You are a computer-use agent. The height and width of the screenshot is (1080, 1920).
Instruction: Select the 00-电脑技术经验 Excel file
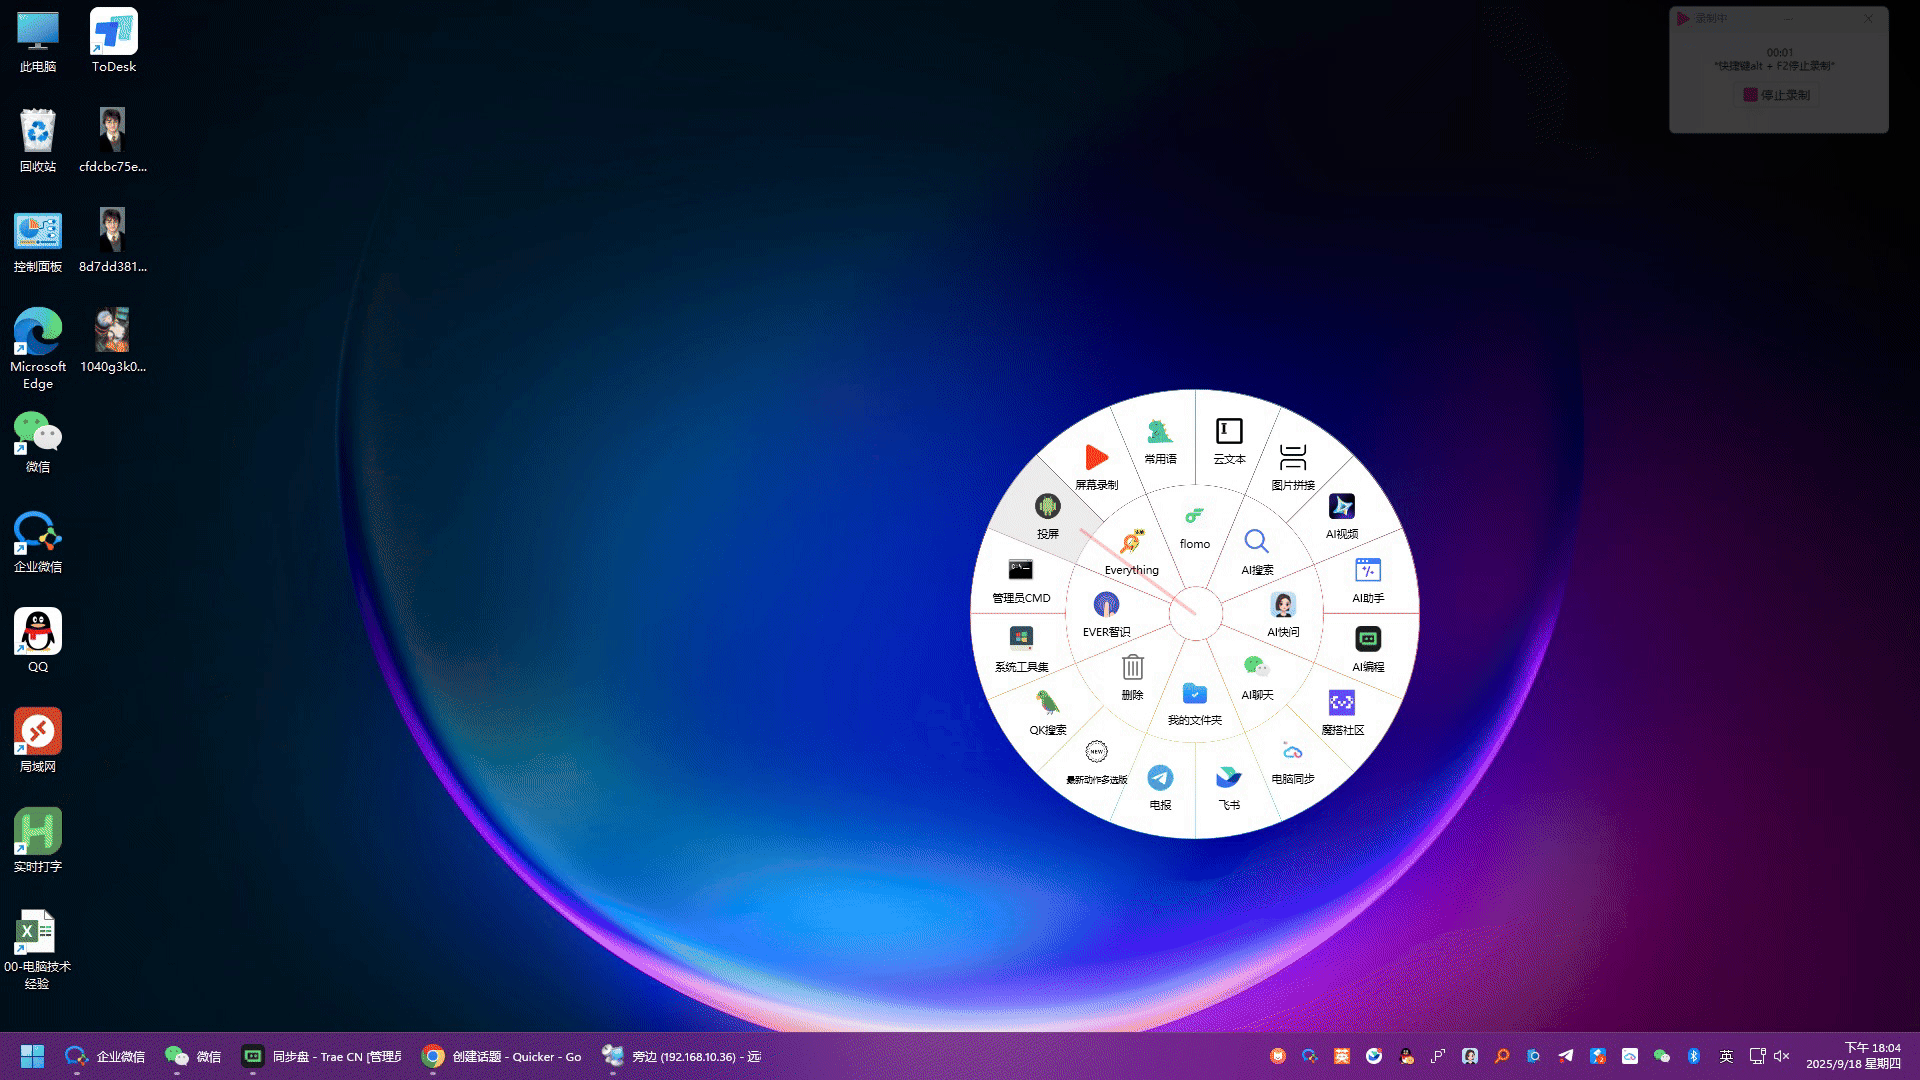pos(37,950)
